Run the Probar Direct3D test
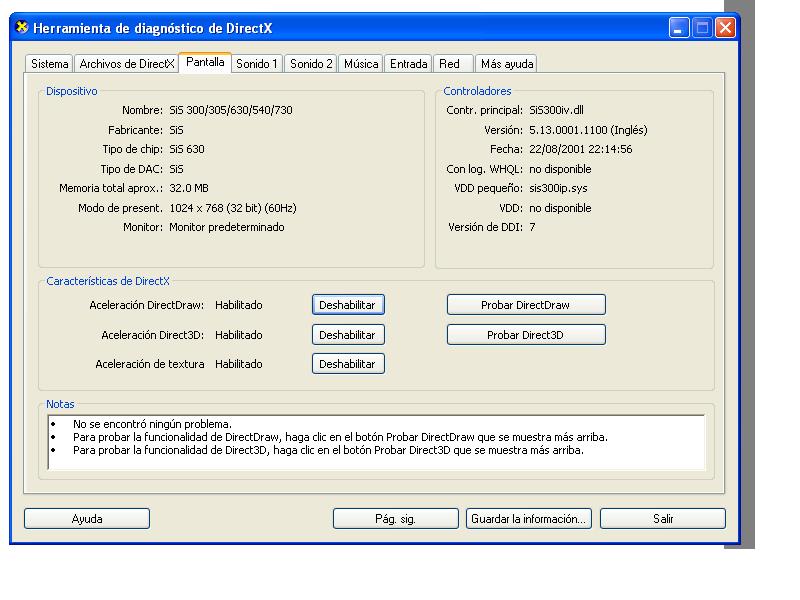The height and width of the screenshot is (600, 800). pos(526,335)
